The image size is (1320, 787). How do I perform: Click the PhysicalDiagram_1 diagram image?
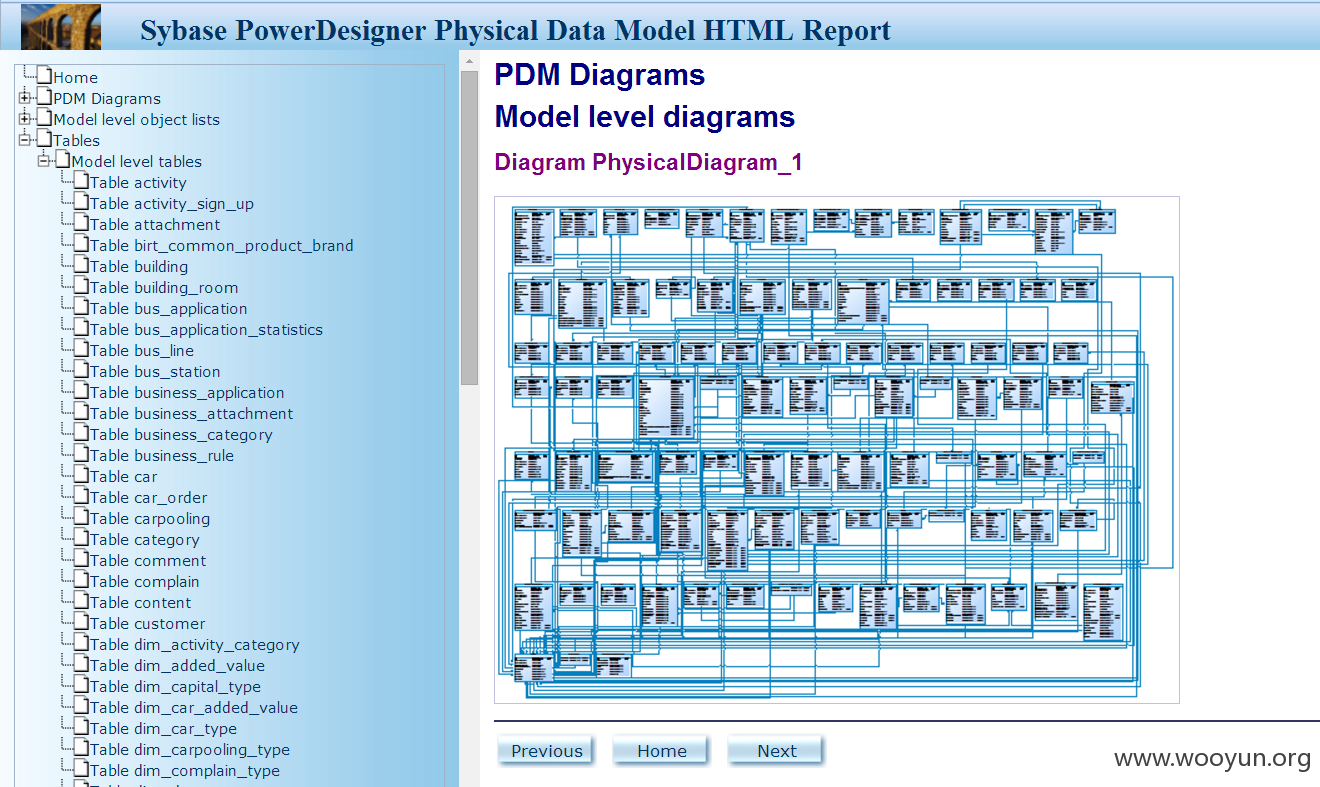click(x=837, y=450)
